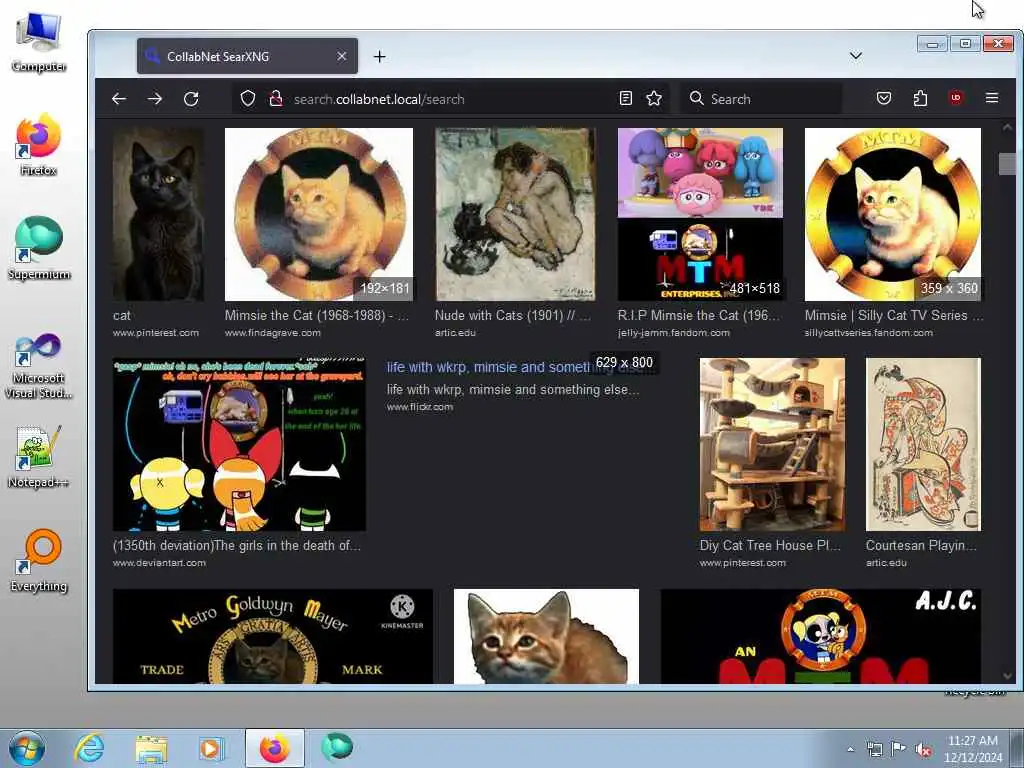Bookmark this page with the star icon
1024x768 pixels.
point(654,99)
